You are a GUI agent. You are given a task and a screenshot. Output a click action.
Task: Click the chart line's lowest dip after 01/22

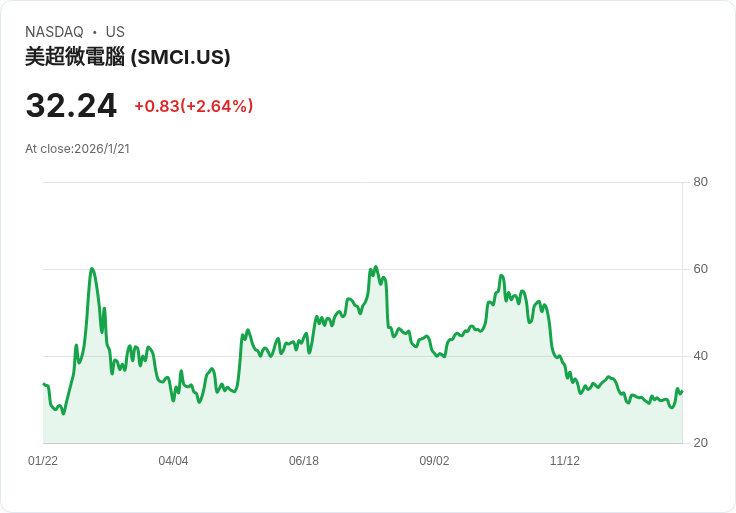pyautogui.click(x=63, y=413)
